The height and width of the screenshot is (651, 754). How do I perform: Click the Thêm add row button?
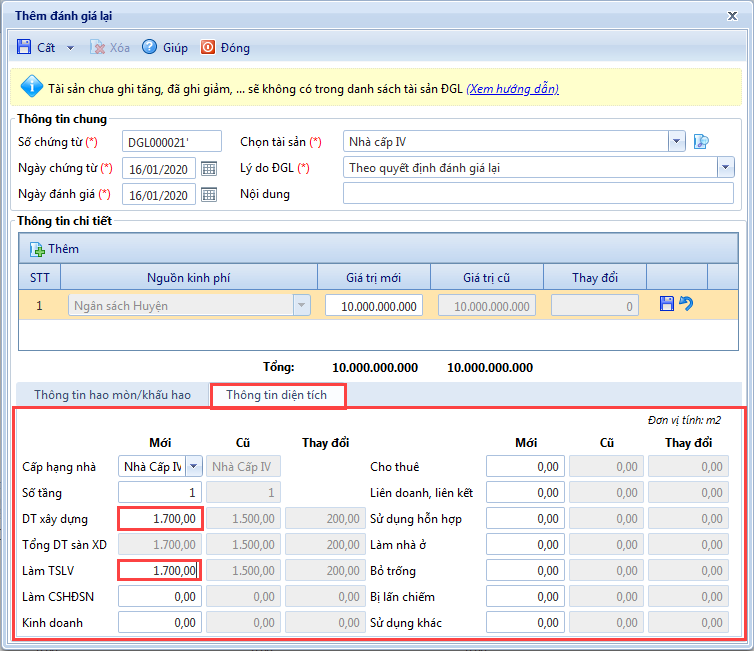click(54, 249)
